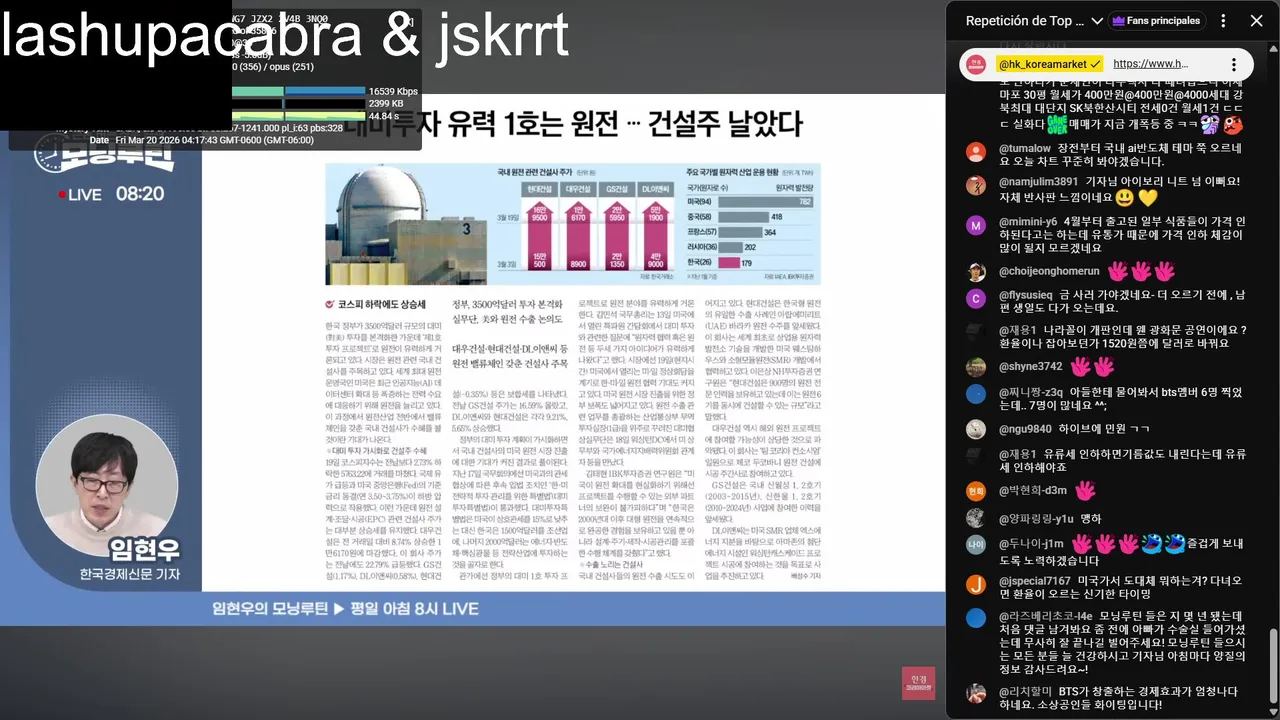Viewport: 1280px width, 720px height.
Task: Click the @jspecial7167 orange J avatar
Action: point(976,584)
